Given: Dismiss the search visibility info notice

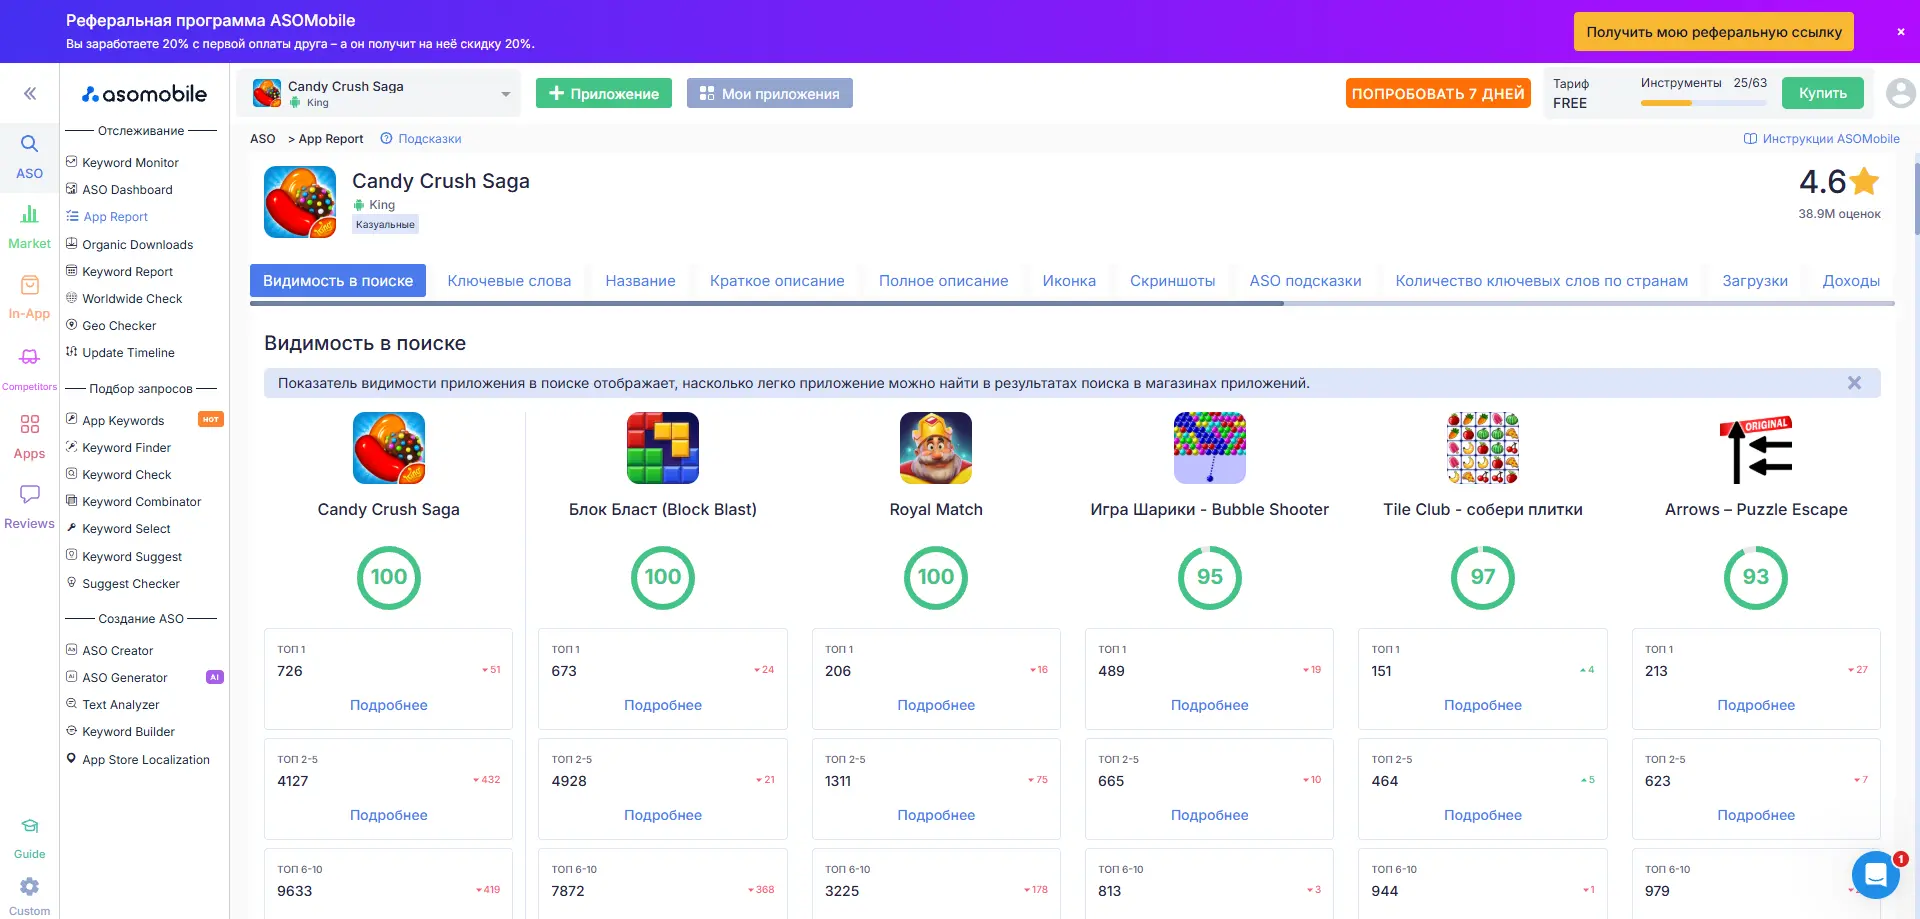Looking at the screenshot, I should point(1854,383).
